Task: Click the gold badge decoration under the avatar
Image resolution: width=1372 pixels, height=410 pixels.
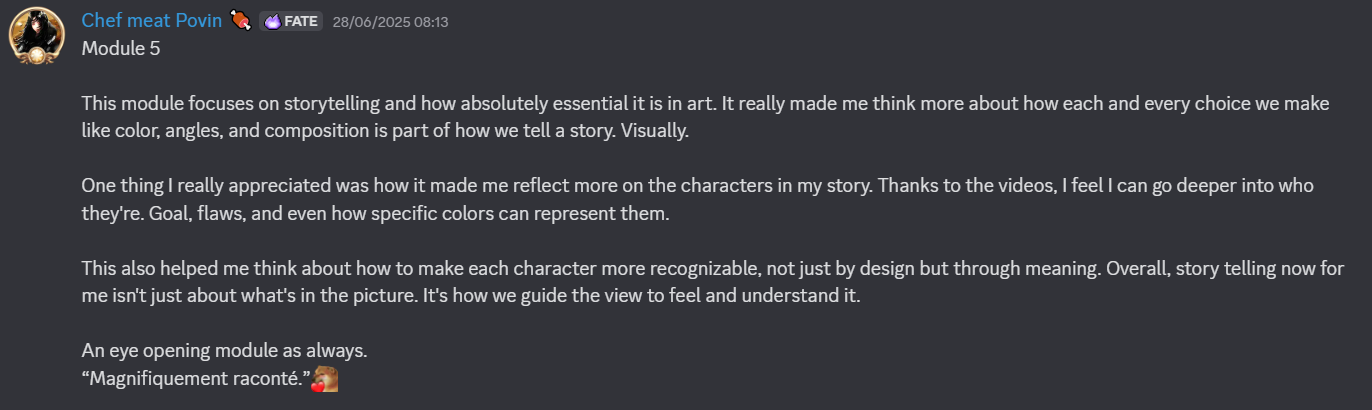Action: [37, 58]
